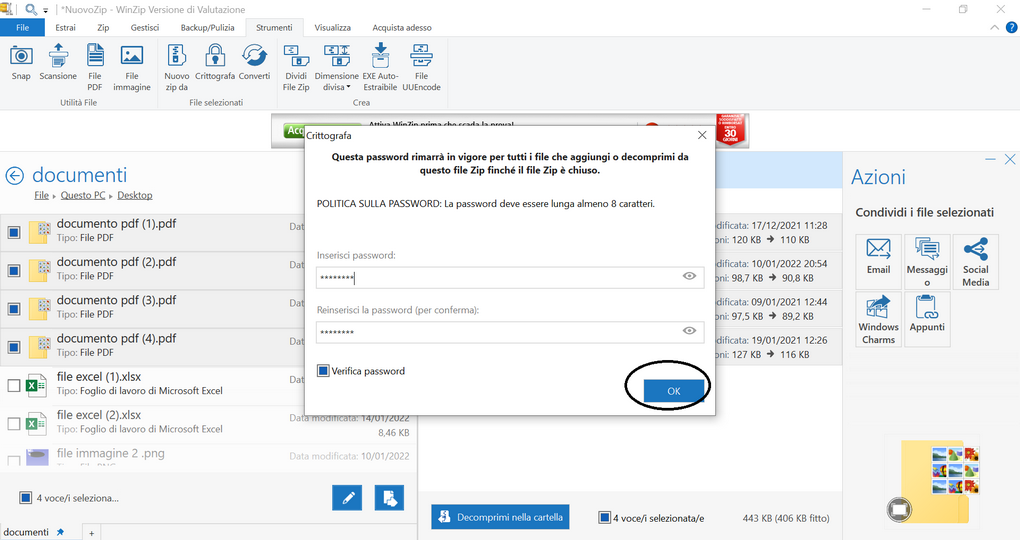Select the File PDF utility icon
The height and width of the screenshot is (540, 1020).
[x=95, y=57]
